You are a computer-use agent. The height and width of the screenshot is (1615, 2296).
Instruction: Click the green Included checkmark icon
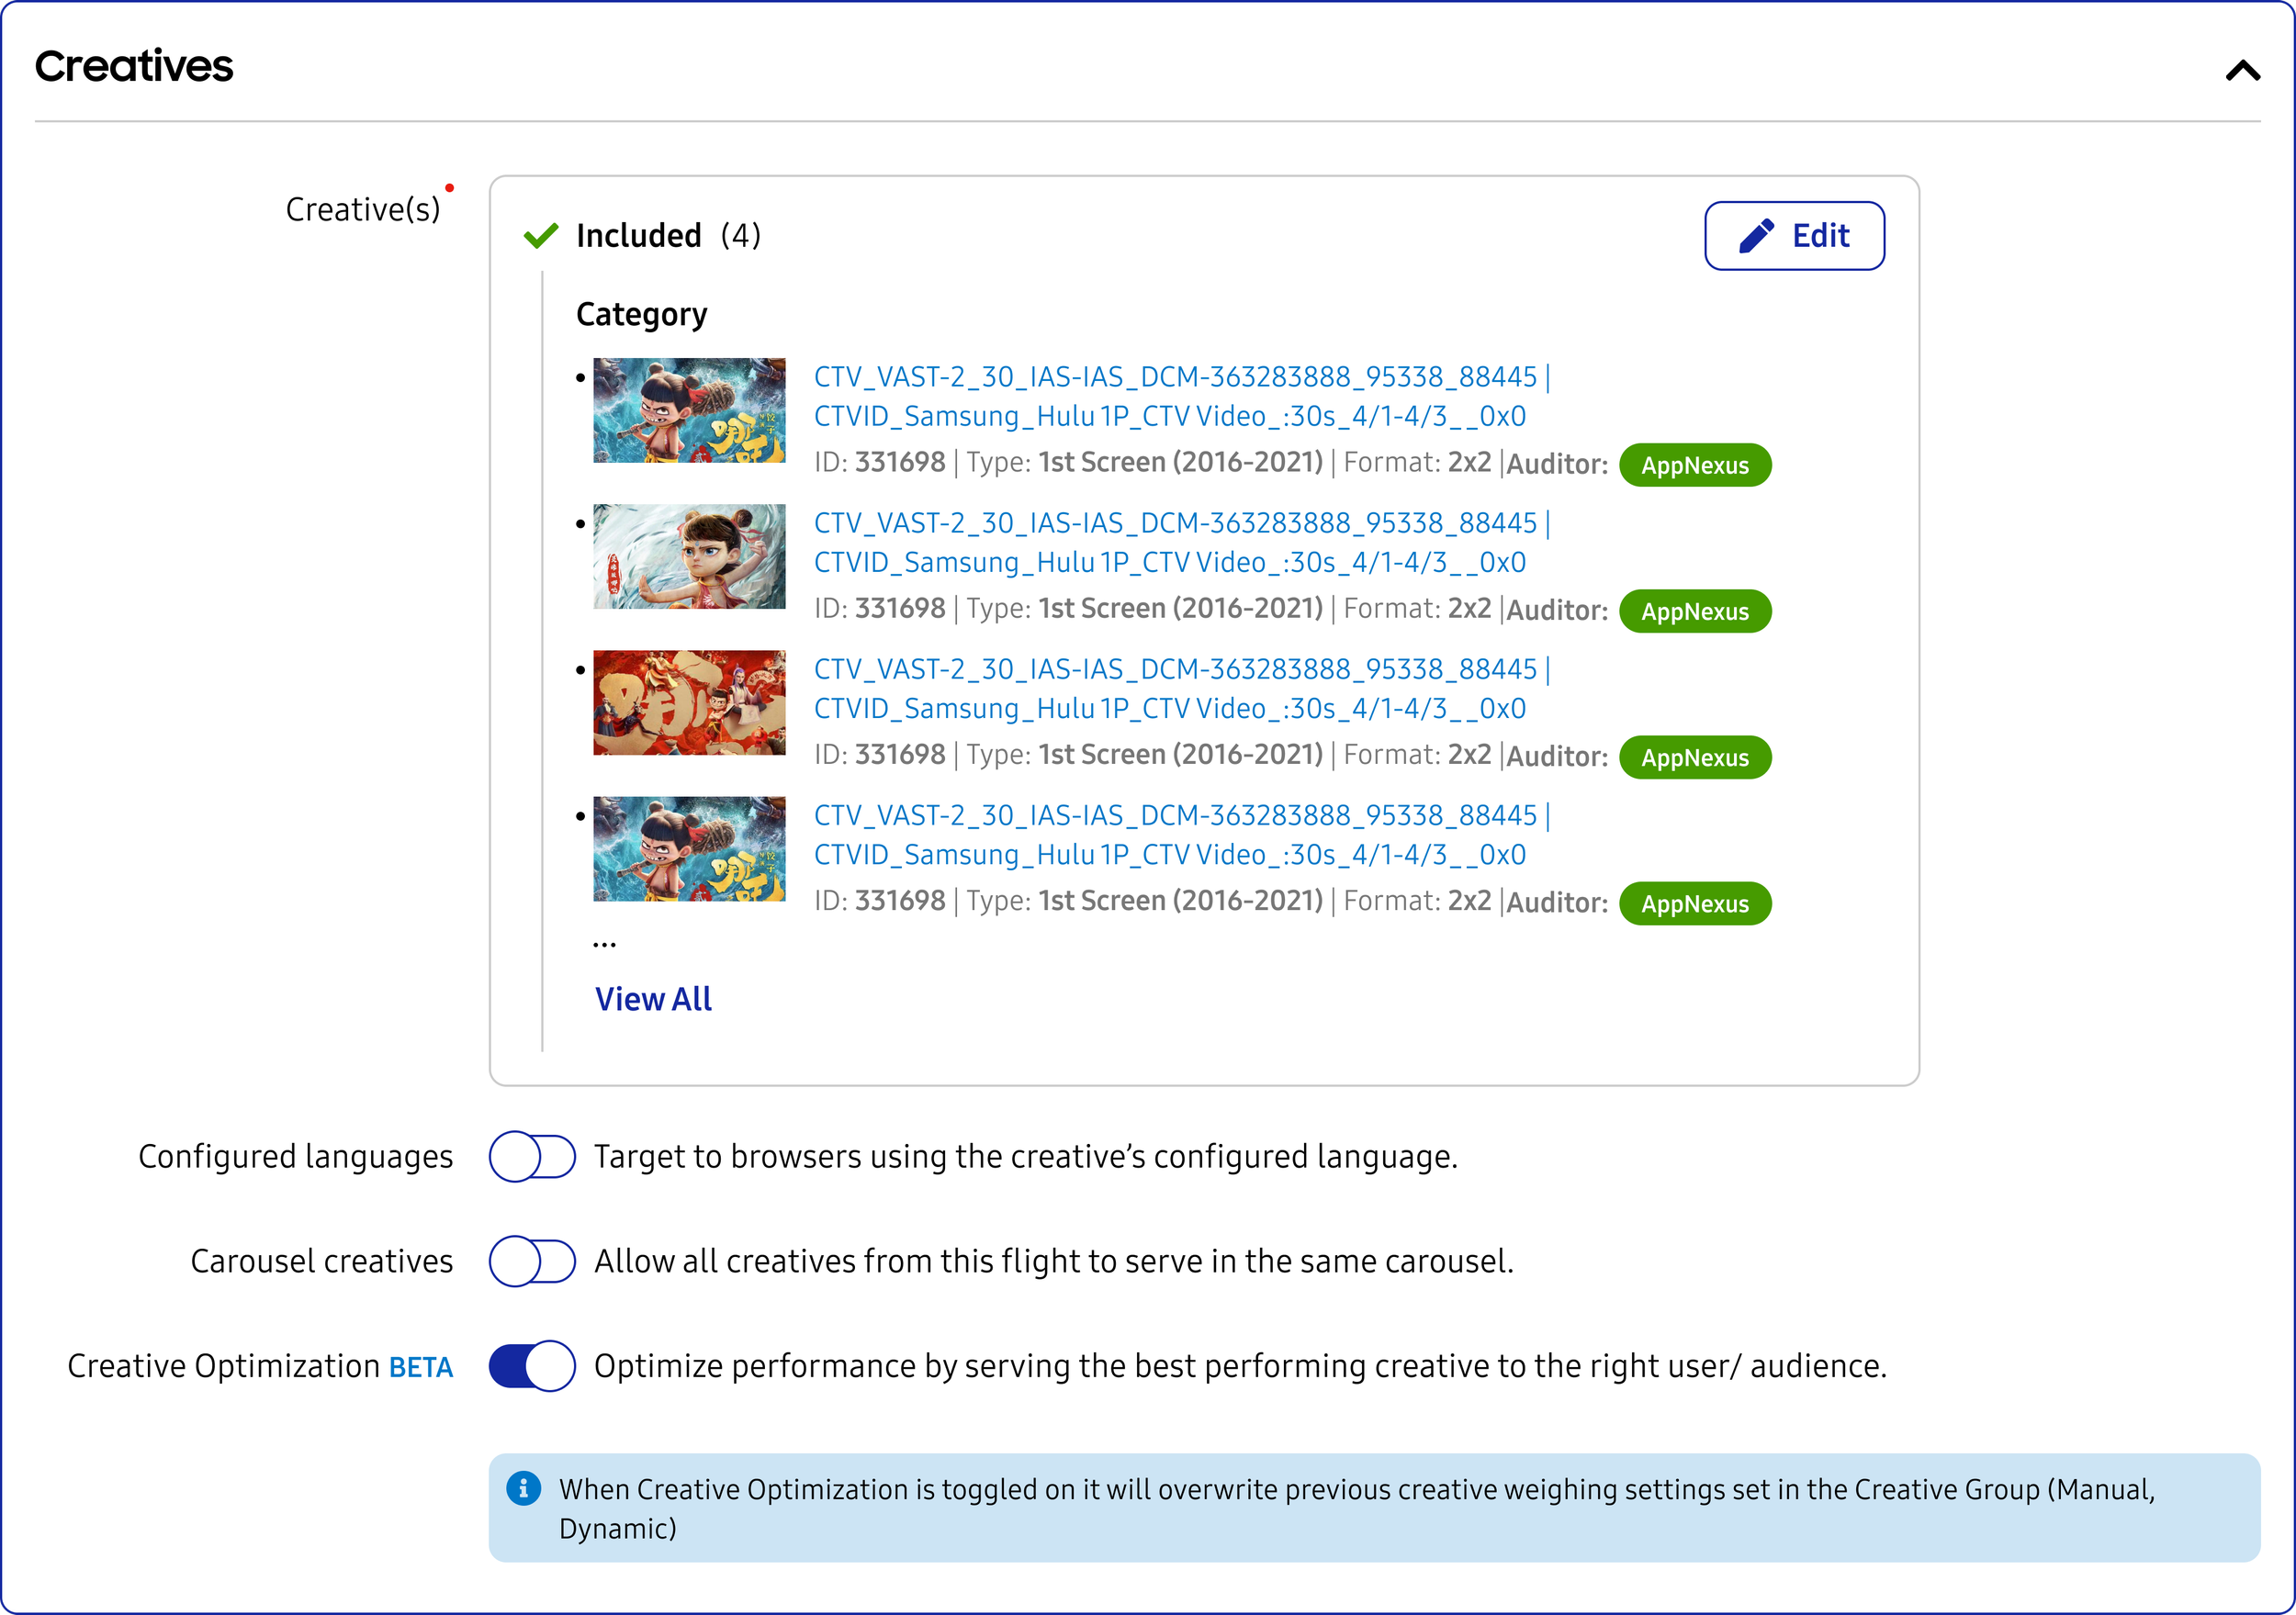coord(541,236)
